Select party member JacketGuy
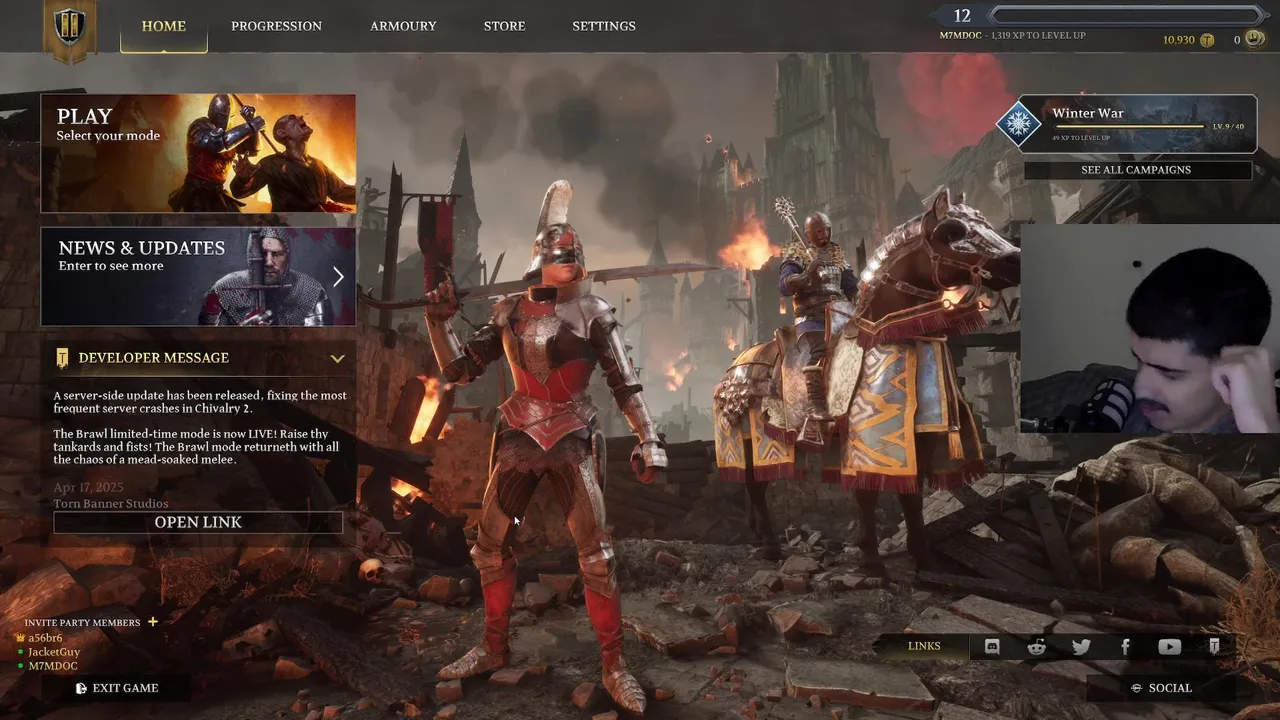The width and height of the screenshot is (1280, 720). [x=54, y=652]
